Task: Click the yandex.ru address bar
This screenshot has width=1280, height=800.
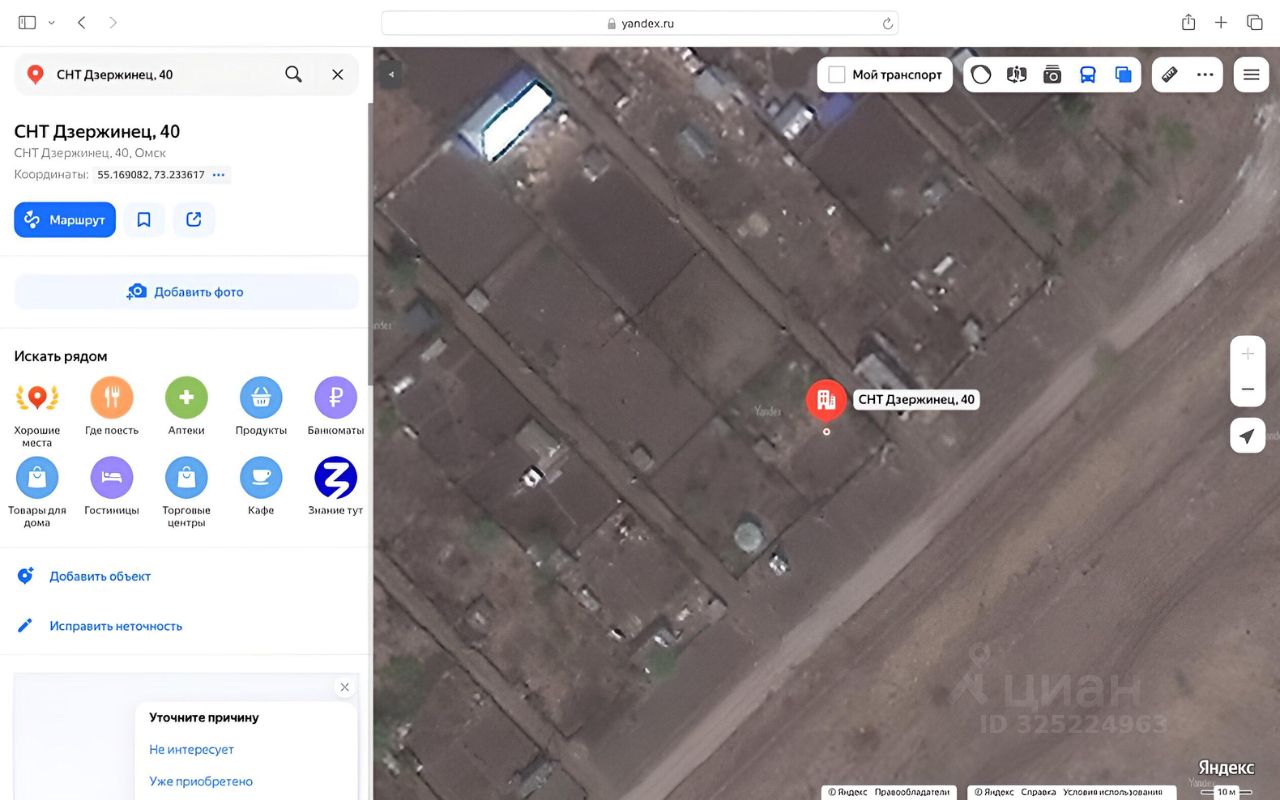Action: point(640,23)
